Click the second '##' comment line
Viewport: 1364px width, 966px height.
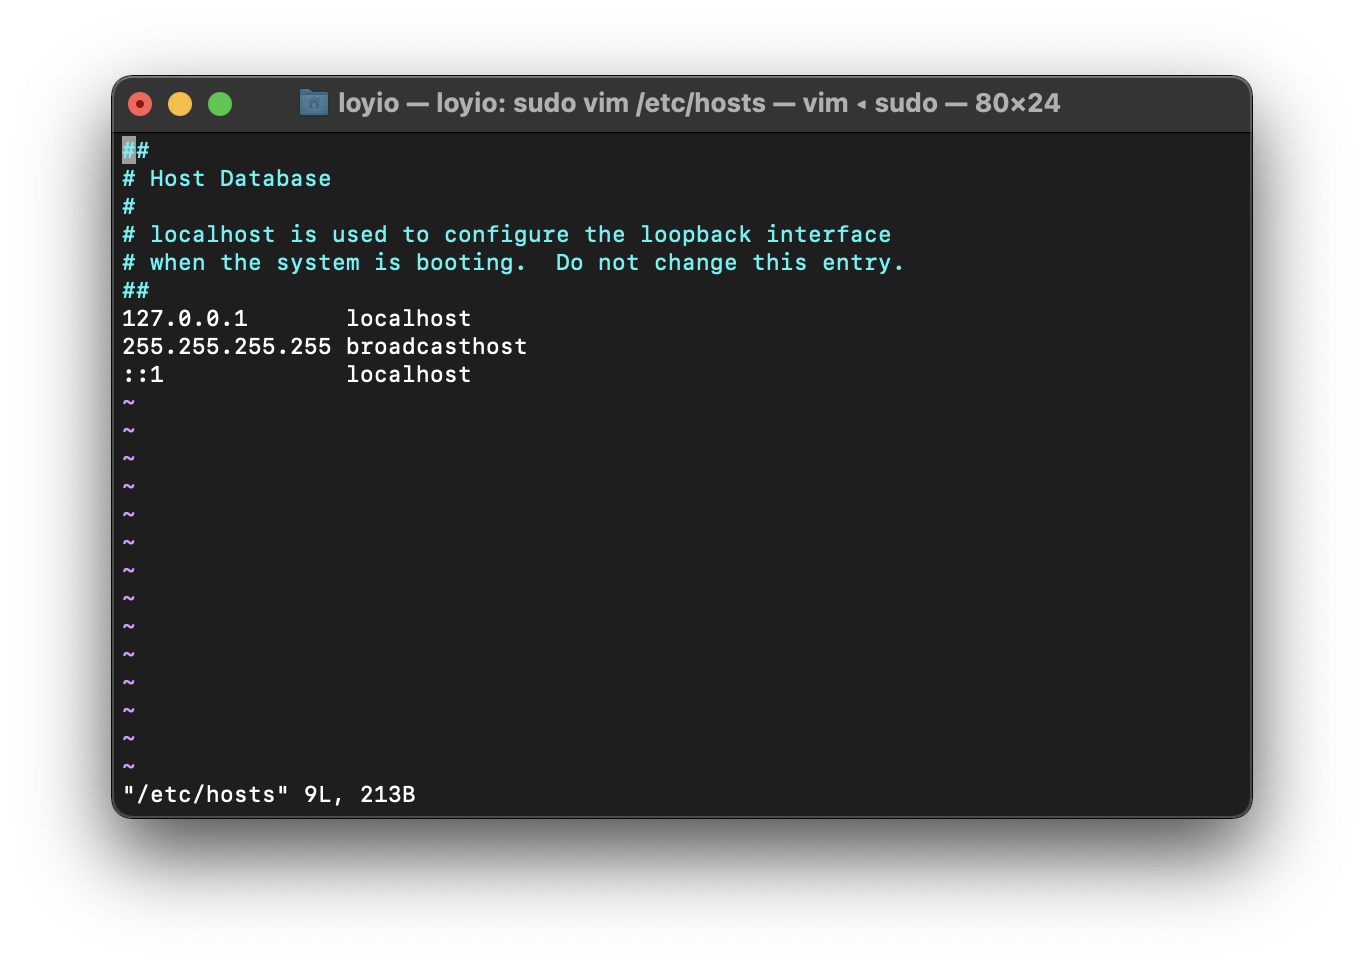point(136,291)
